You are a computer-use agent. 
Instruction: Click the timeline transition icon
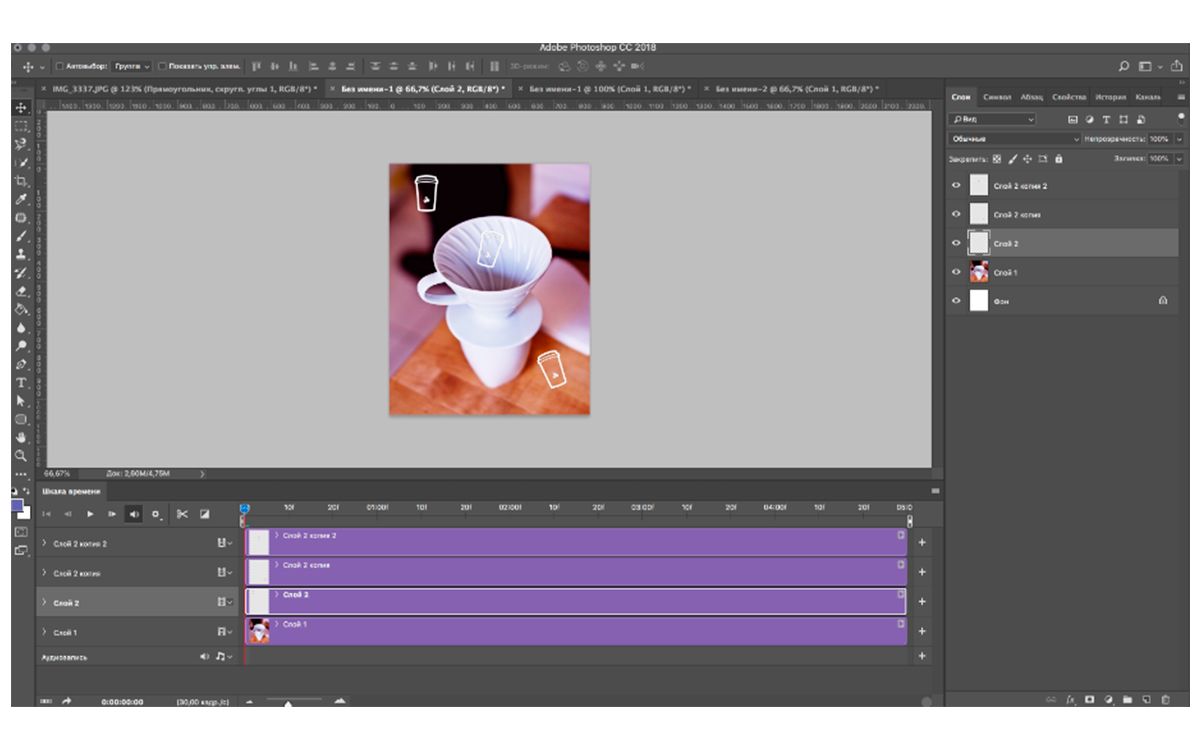205,514
